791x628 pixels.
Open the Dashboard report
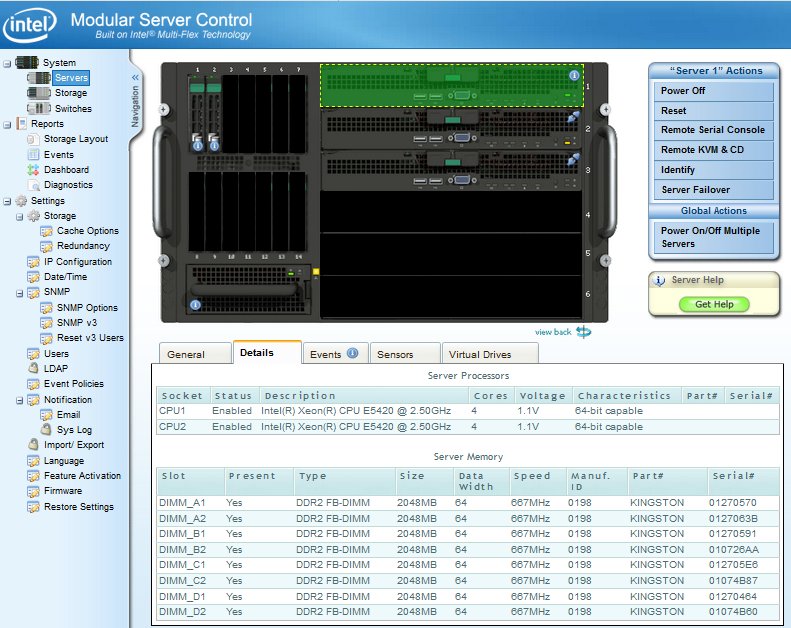66,170
